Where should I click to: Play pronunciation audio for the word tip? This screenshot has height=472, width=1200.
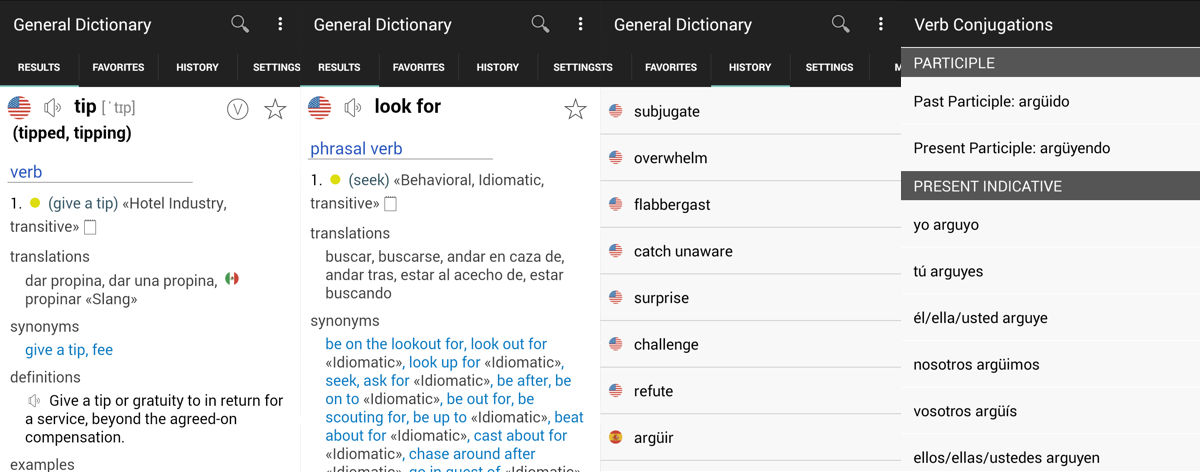pos(53,108)
